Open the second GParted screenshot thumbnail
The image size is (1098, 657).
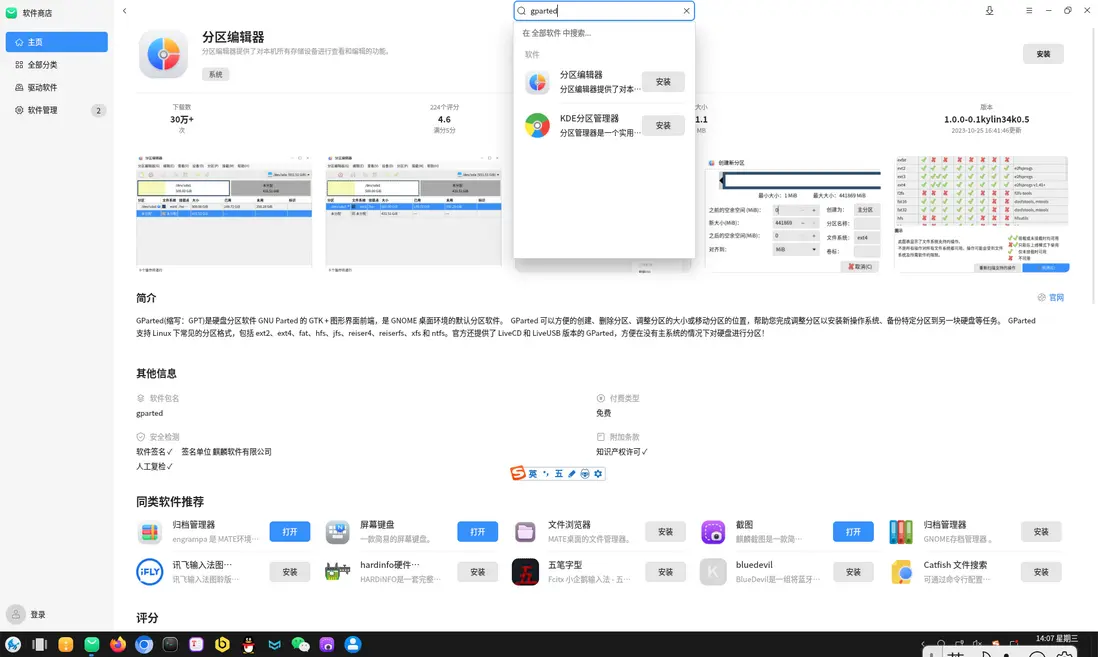[413, 213]
